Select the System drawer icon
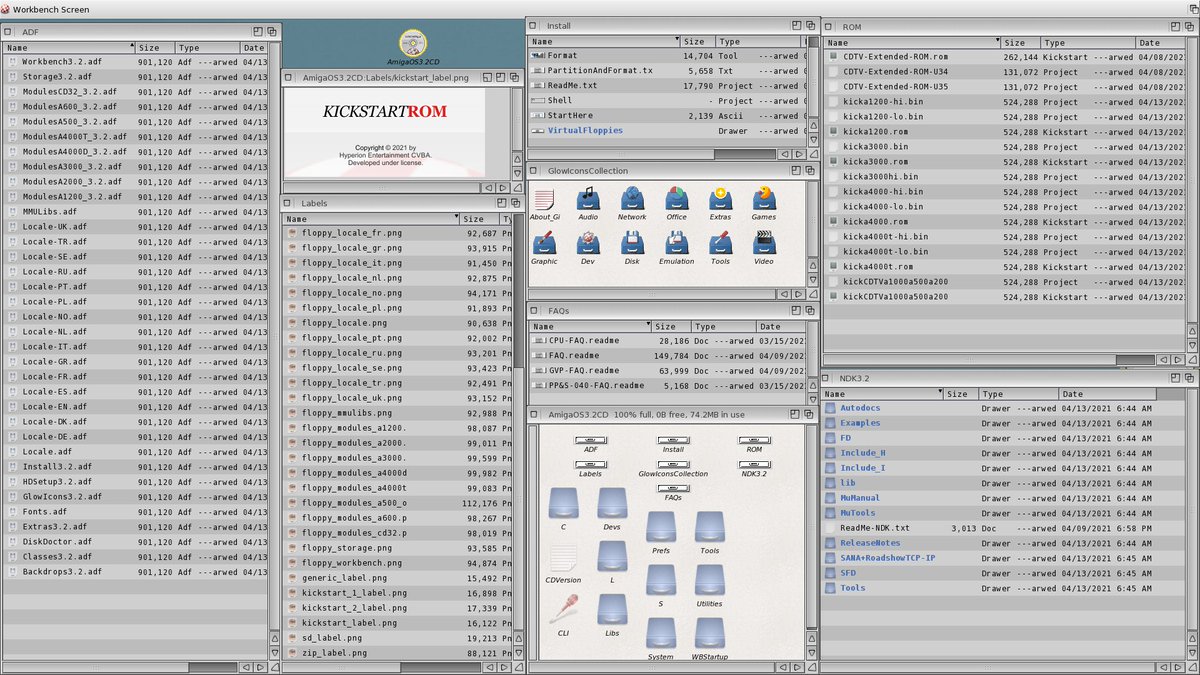 [x=661, y=633]
